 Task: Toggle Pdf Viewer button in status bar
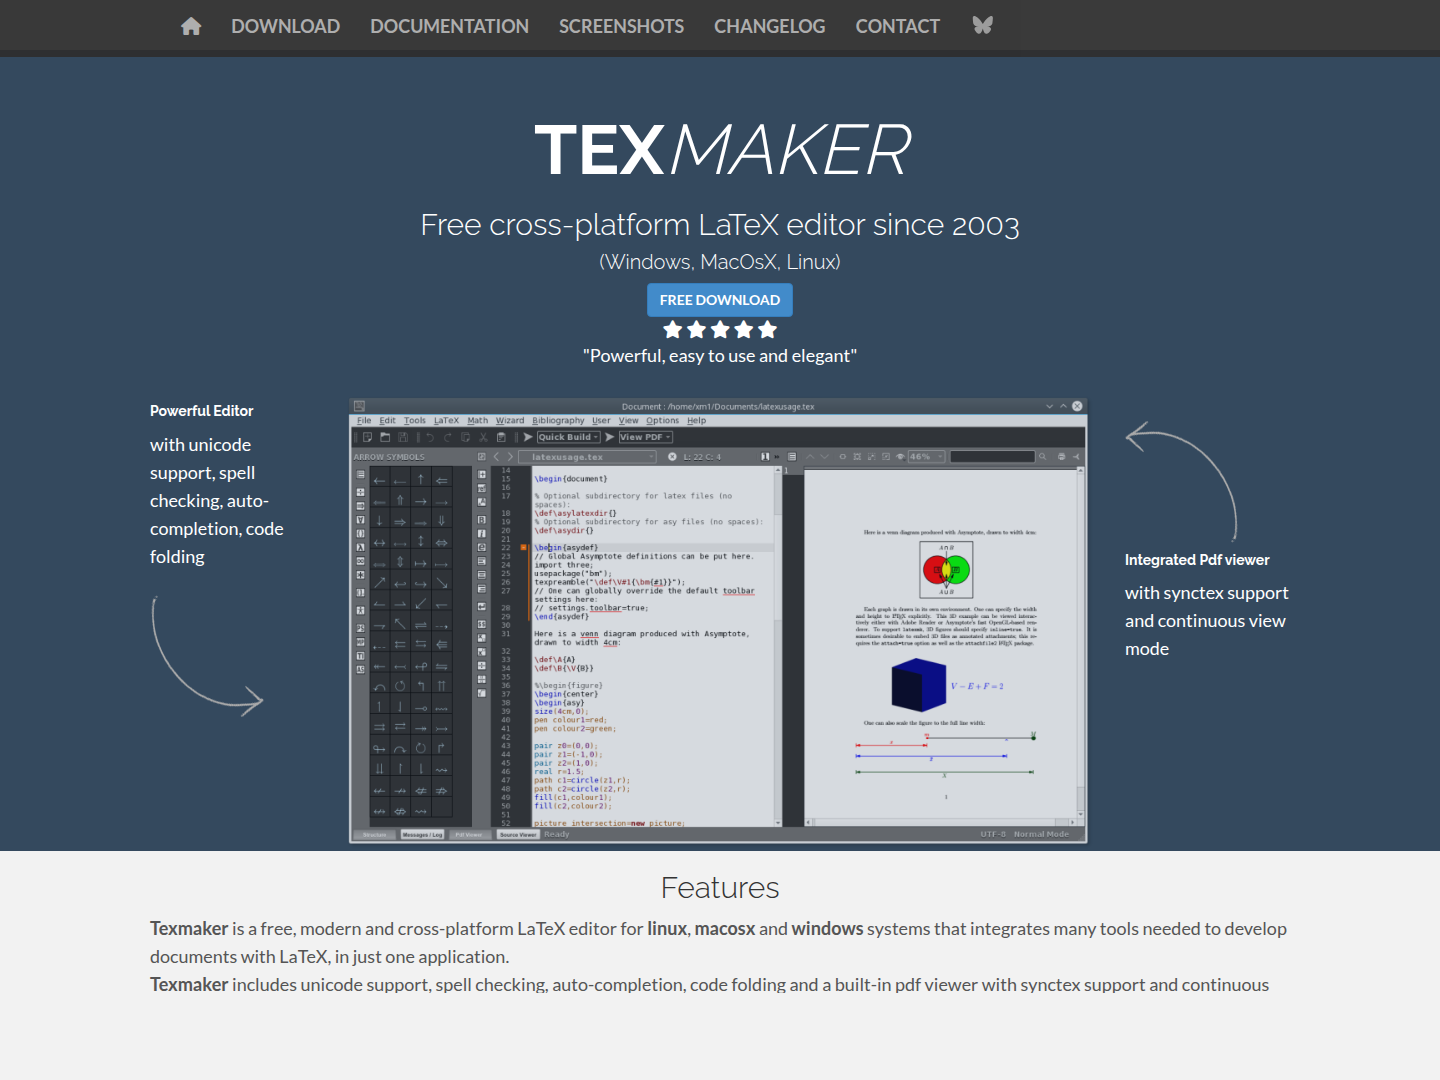[x=469, y=834]
